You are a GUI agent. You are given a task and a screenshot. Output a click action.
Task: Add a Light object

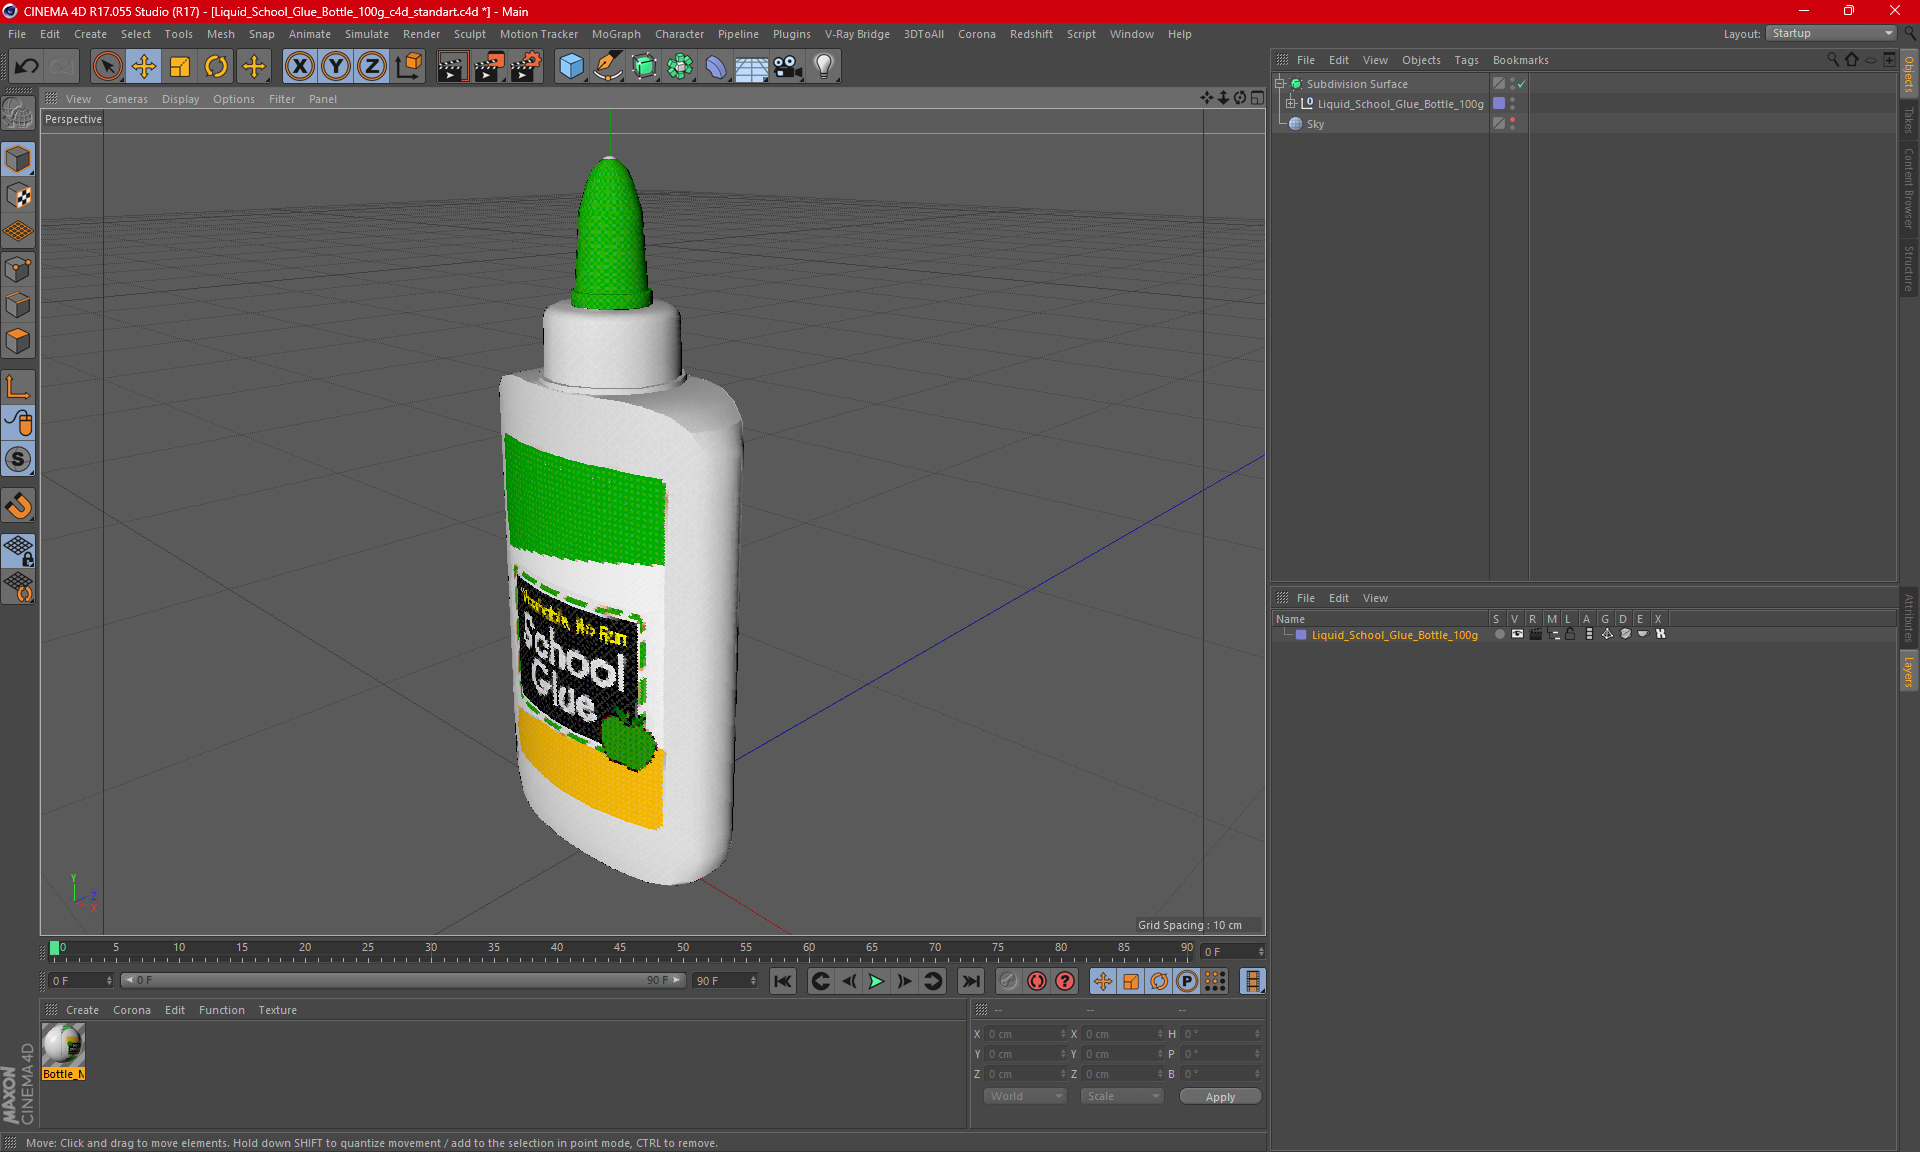(x=824, y=67)
